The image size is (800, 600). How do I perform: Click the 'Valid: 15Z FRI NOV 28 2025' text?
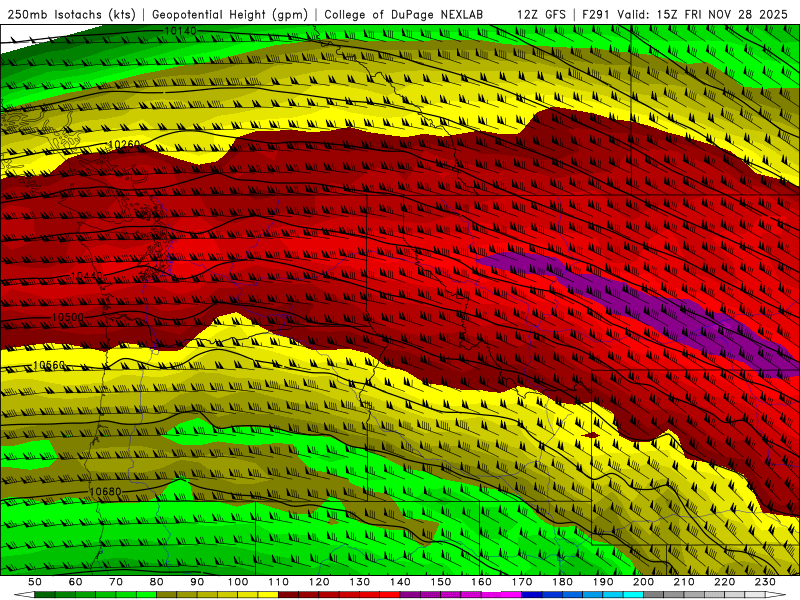703,14
